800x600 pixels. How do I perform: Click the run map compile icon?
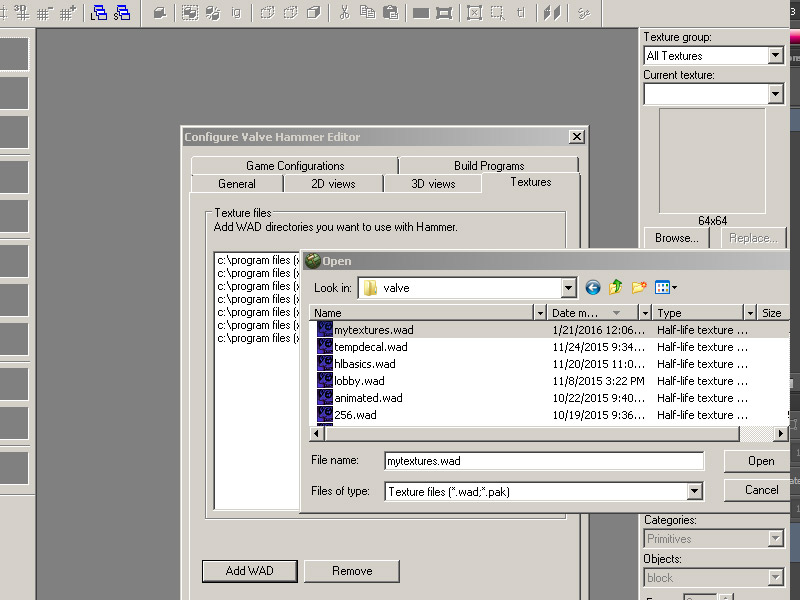[x=584, y=12]
